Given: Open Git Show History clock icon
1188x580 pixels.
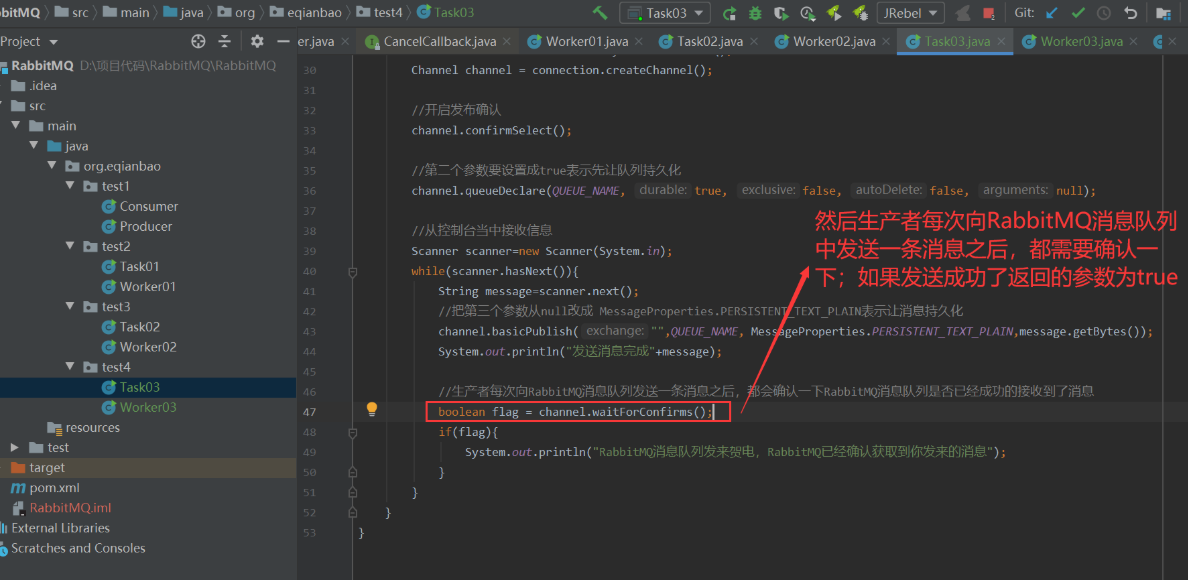Looking at the screenshot, I should 1104,13.
